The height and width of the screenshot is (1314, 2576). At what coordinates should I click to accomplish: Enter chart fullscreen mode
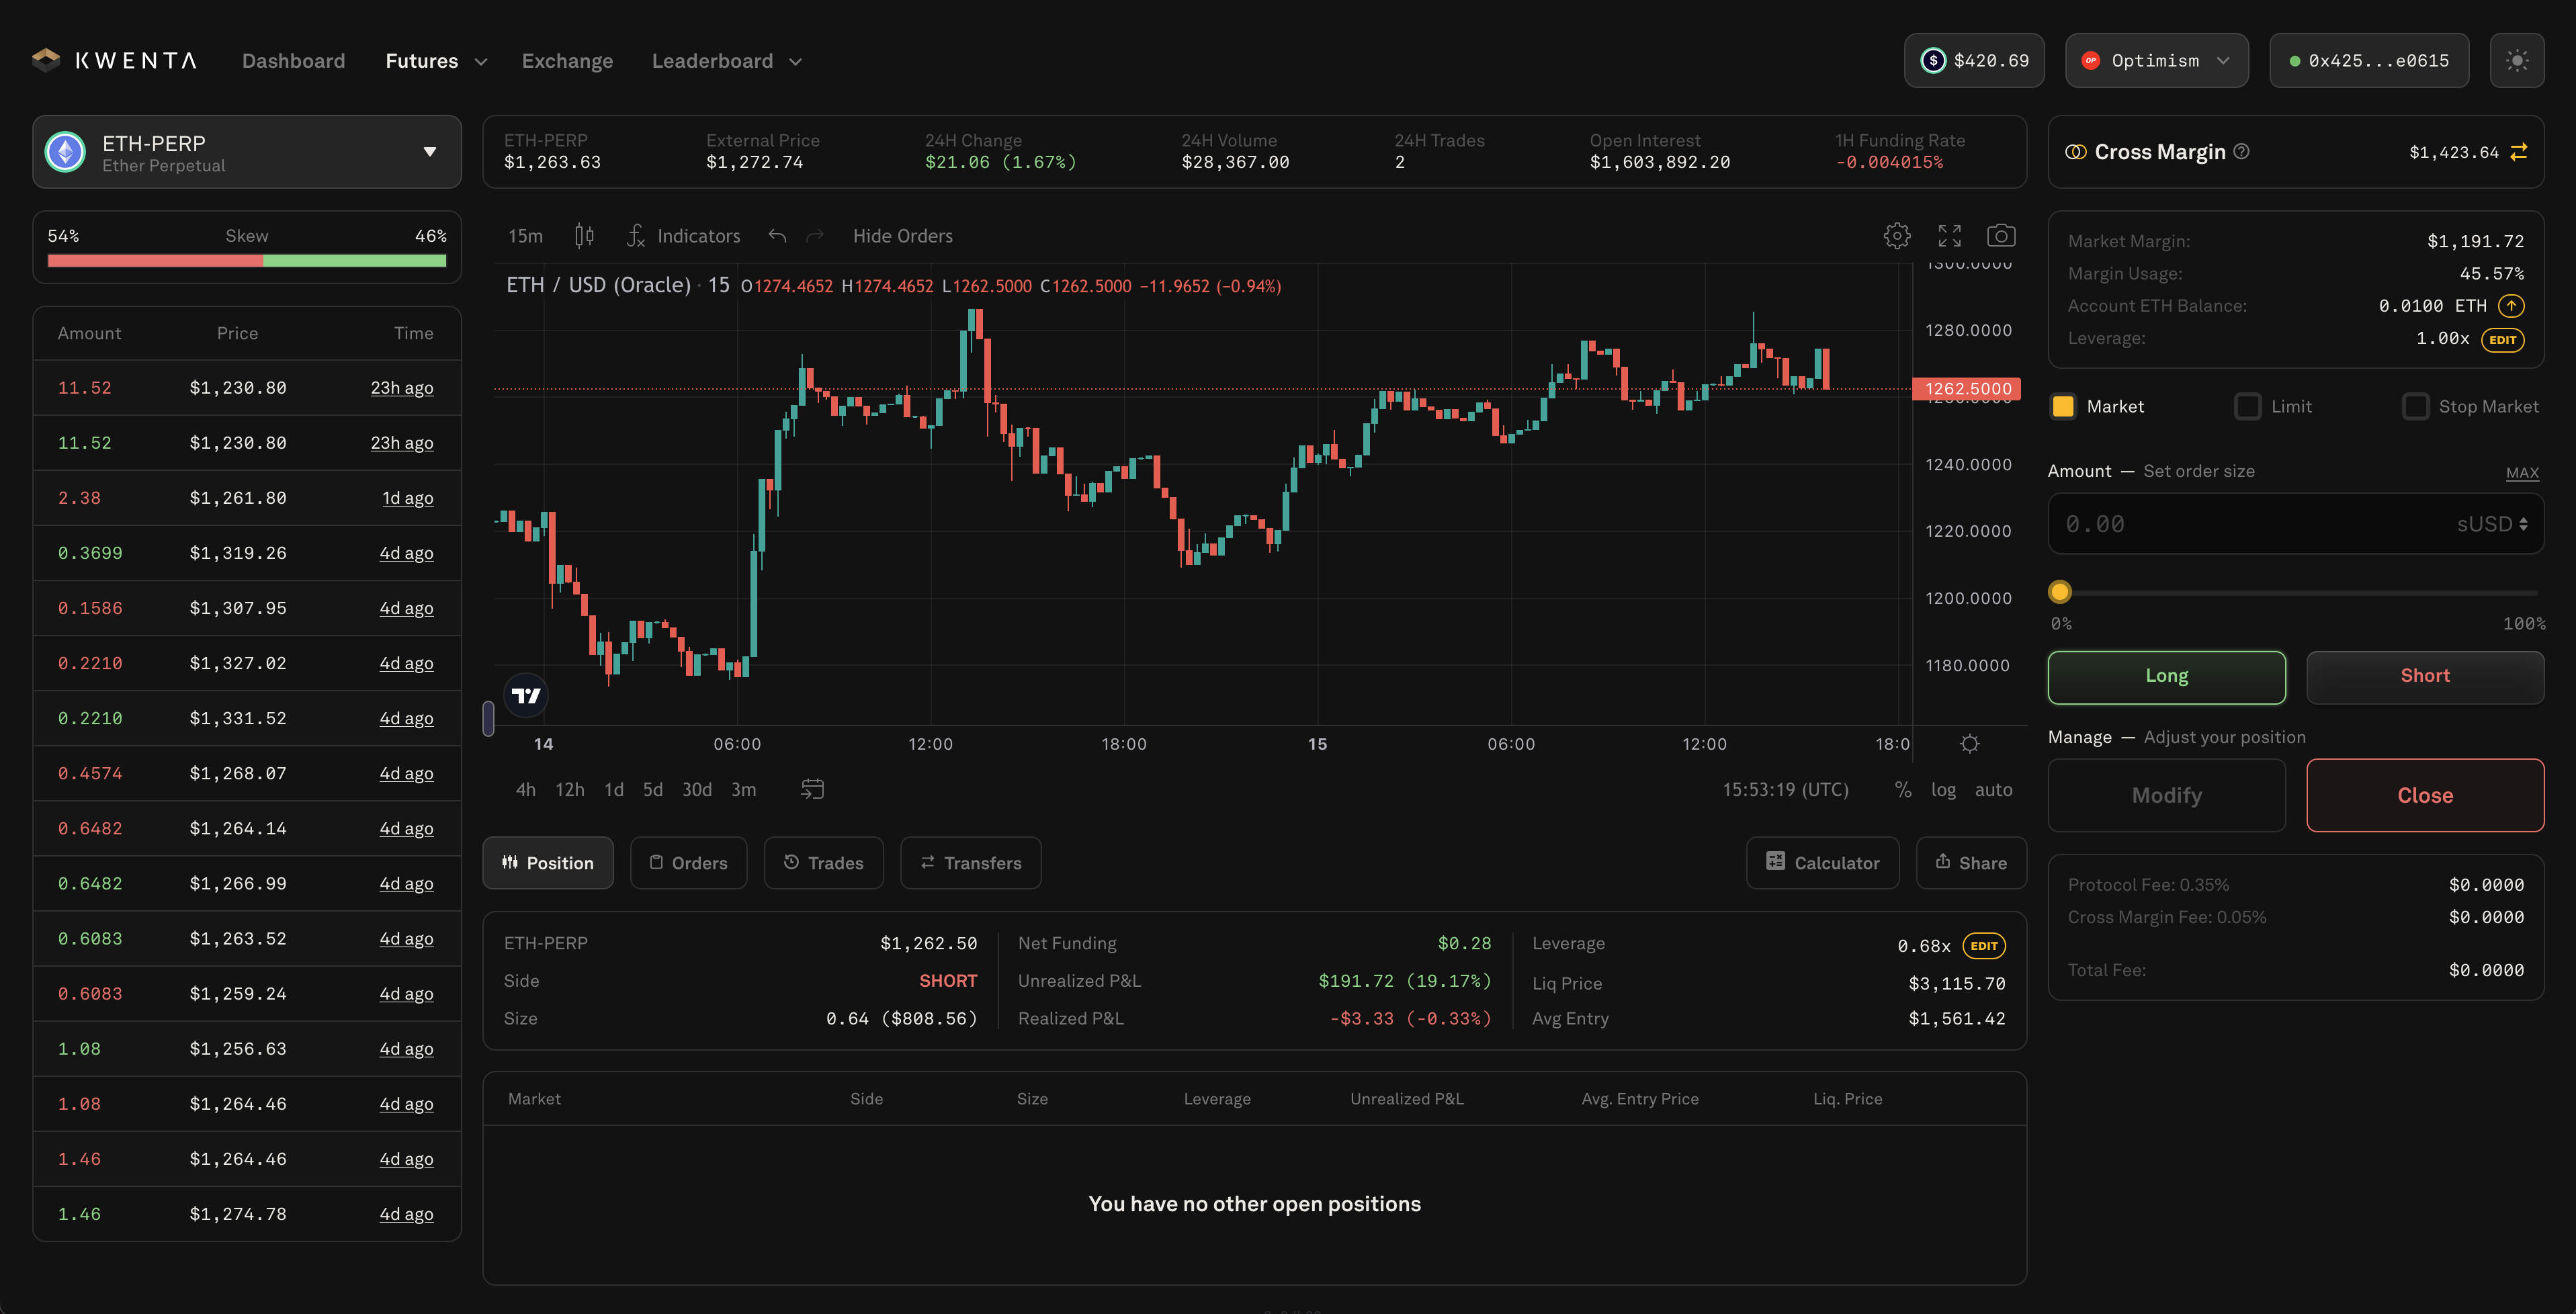click(x=1949, y=236)
